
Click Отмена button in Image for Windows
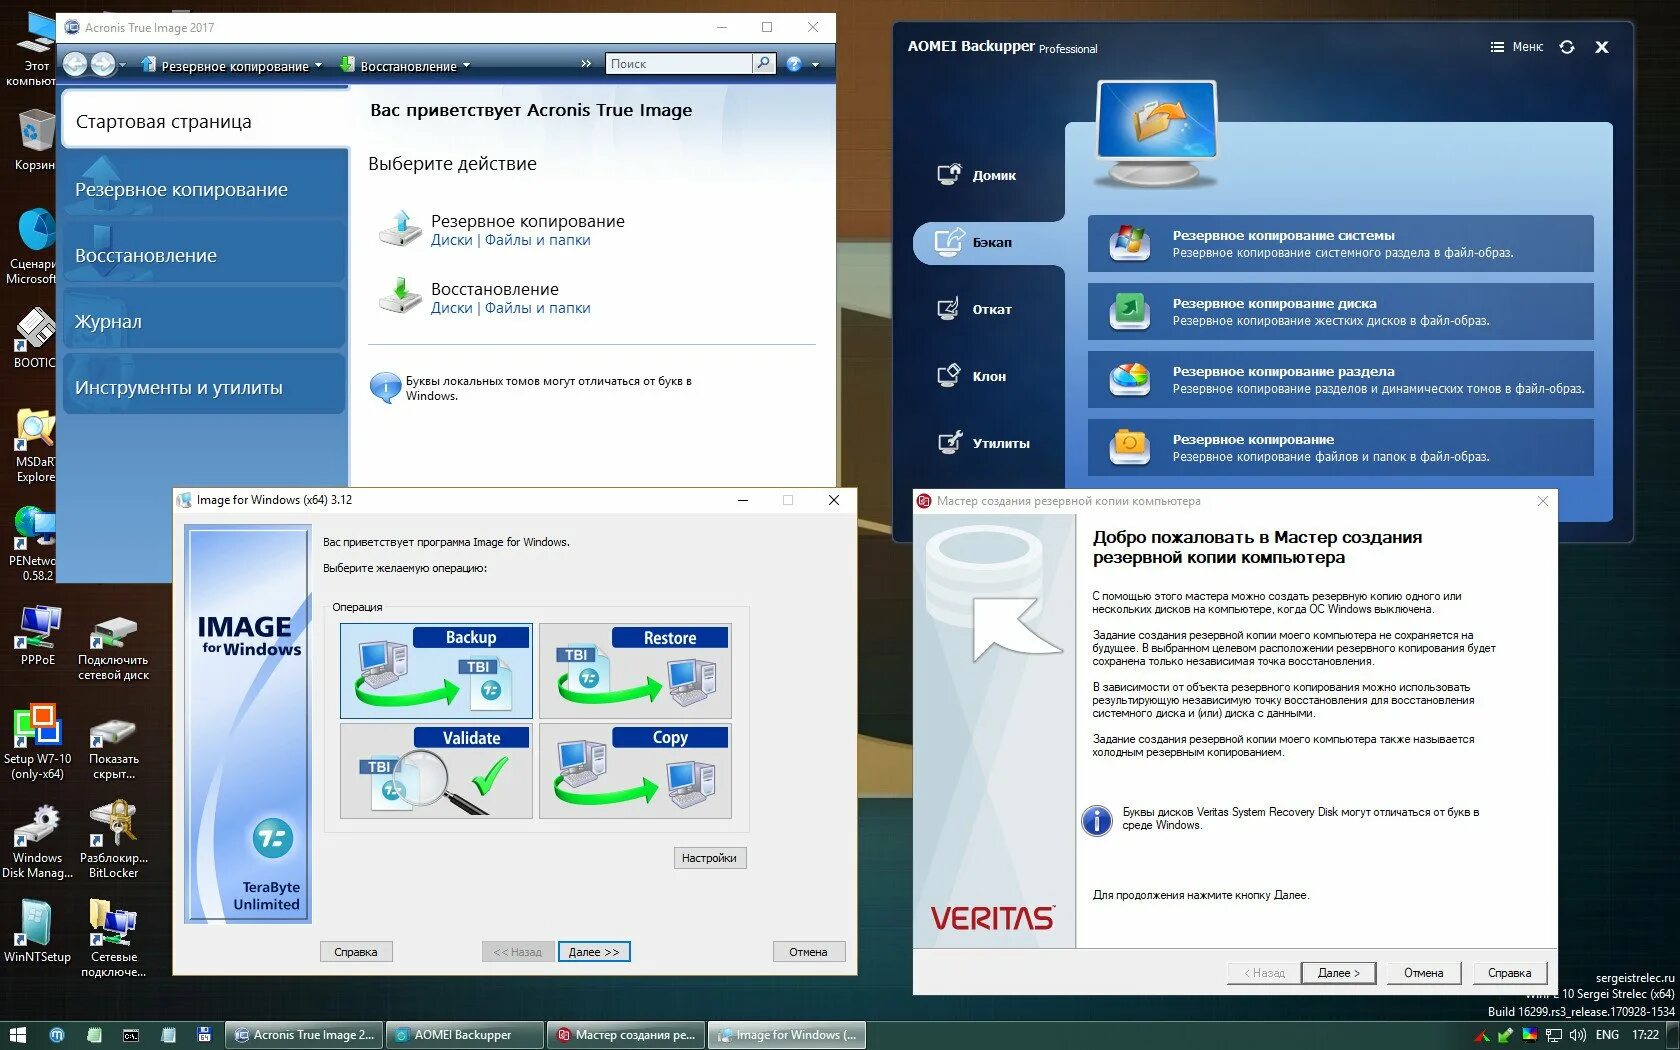coord(808,952)
